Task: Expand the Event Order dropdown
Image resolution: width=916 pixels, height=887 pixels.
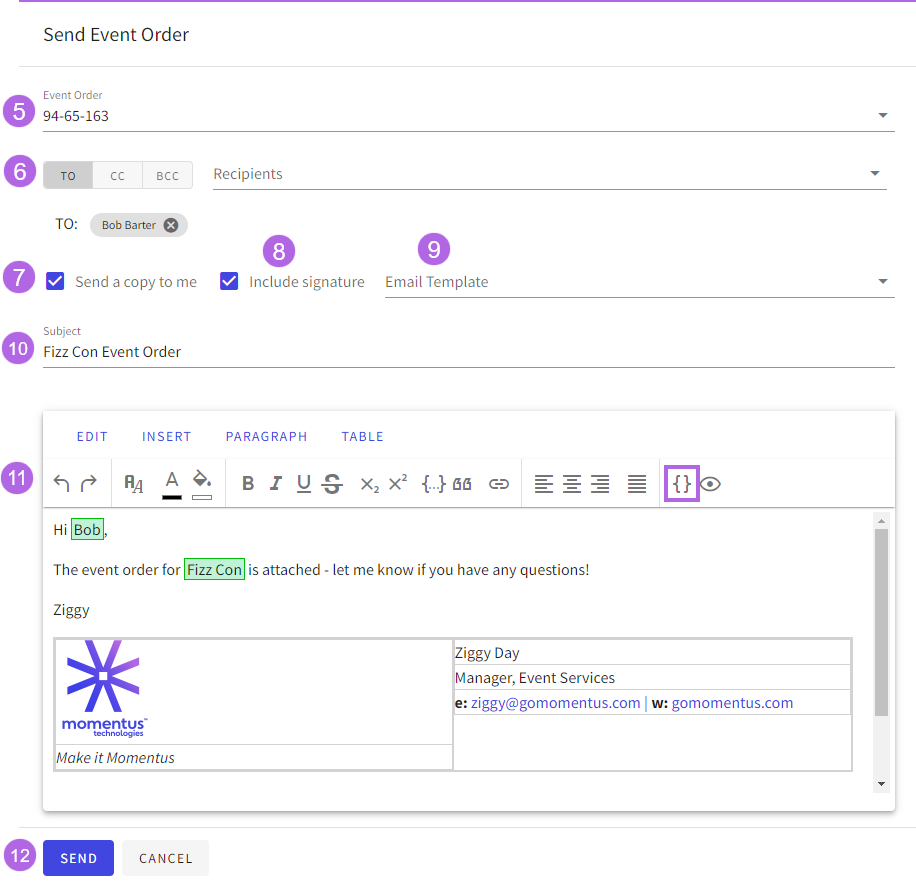Action: 883,116
